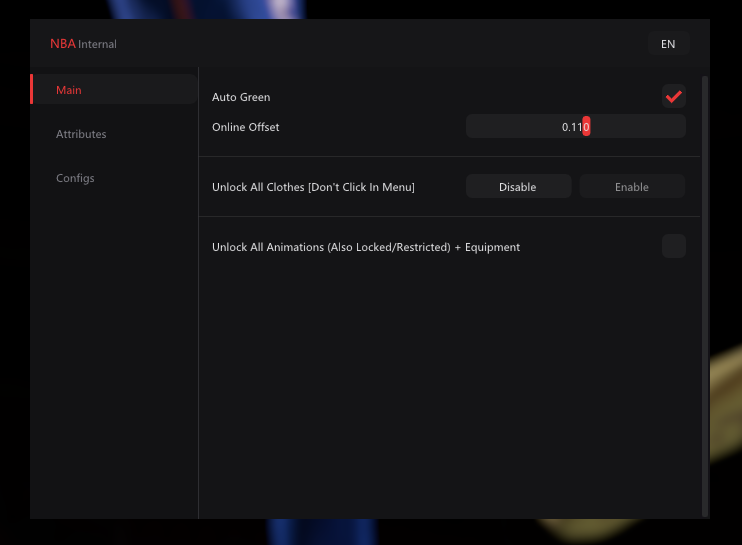This screenshot has height=545, width=742.
Task: Toggle the Auto Green checkbox
Action: click(673, 97)
